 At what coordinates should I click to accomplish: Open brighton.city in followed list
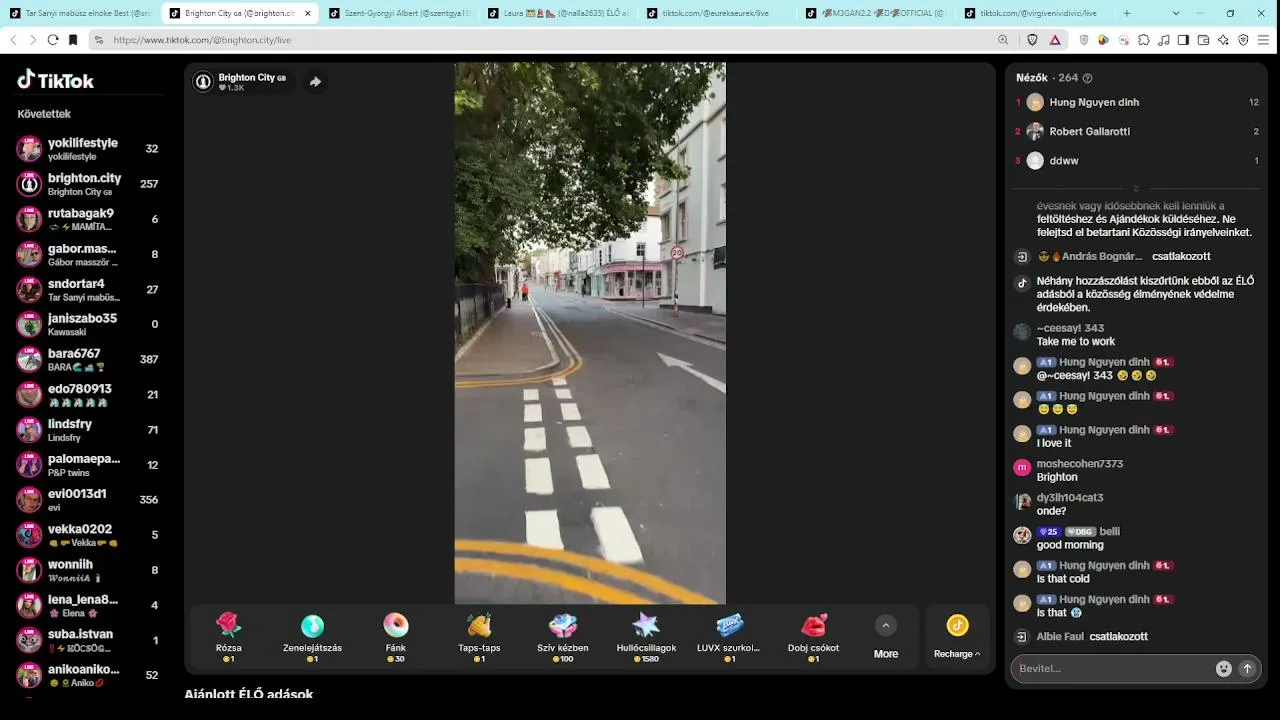pyautogui.click(x=89, y=184)
